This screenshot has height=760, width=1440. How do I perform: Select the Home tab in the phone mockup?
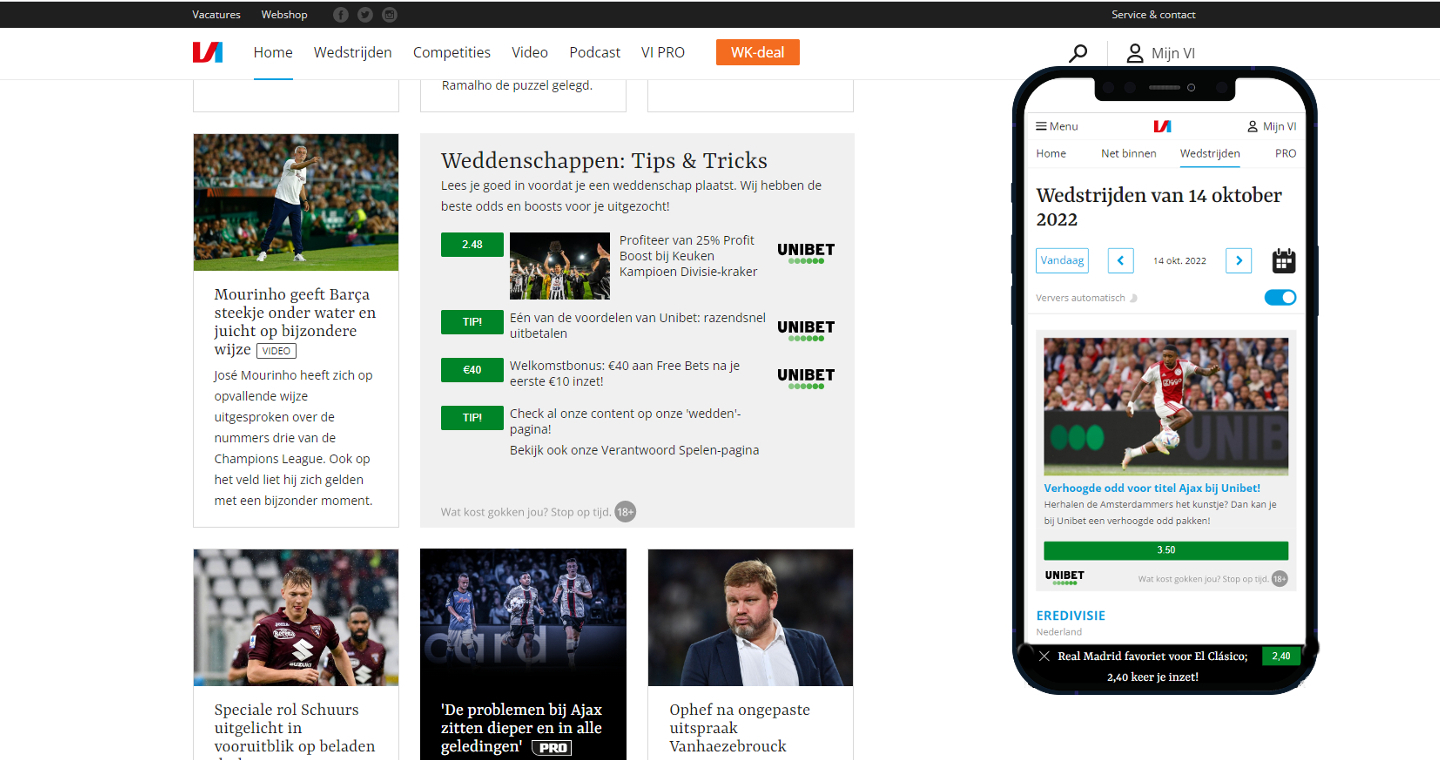tap(1051, 153)
